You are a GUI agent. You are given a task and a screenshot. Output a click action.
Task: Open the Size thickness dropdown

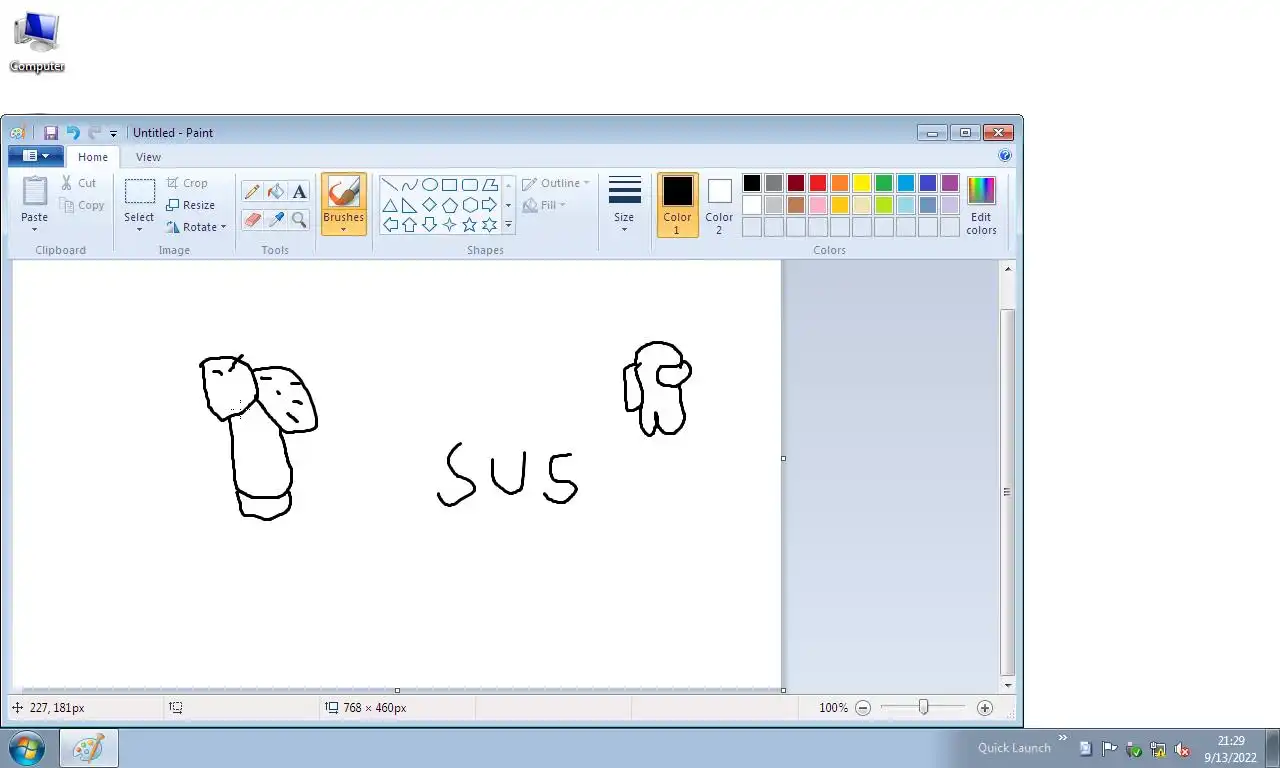tap(624, 205)
